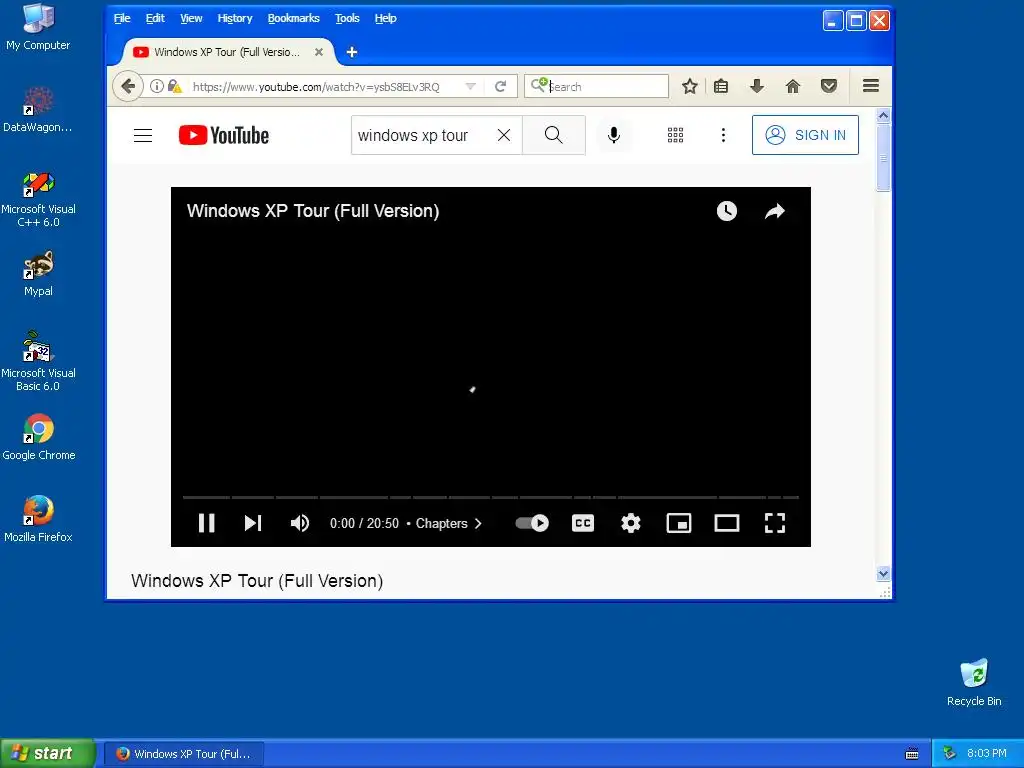Open connection security padlock warning icon
Screen dimensions: 1024x768
174,86
